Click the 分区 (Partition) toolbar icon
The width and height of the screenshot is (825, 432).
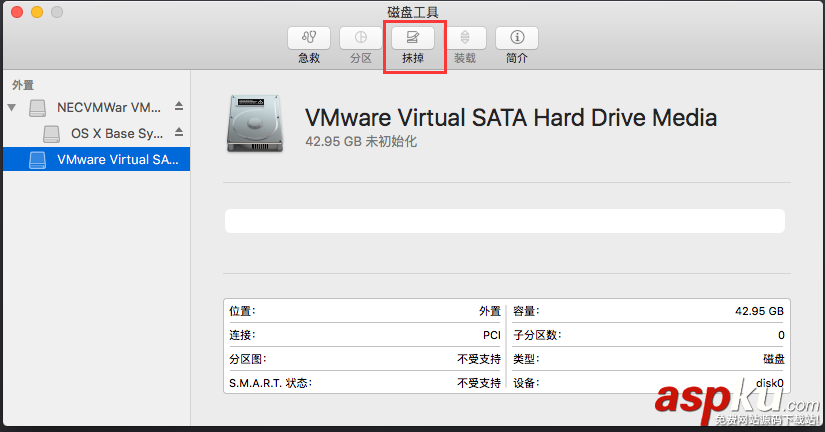pyautogui.click(x=361, y=38)
